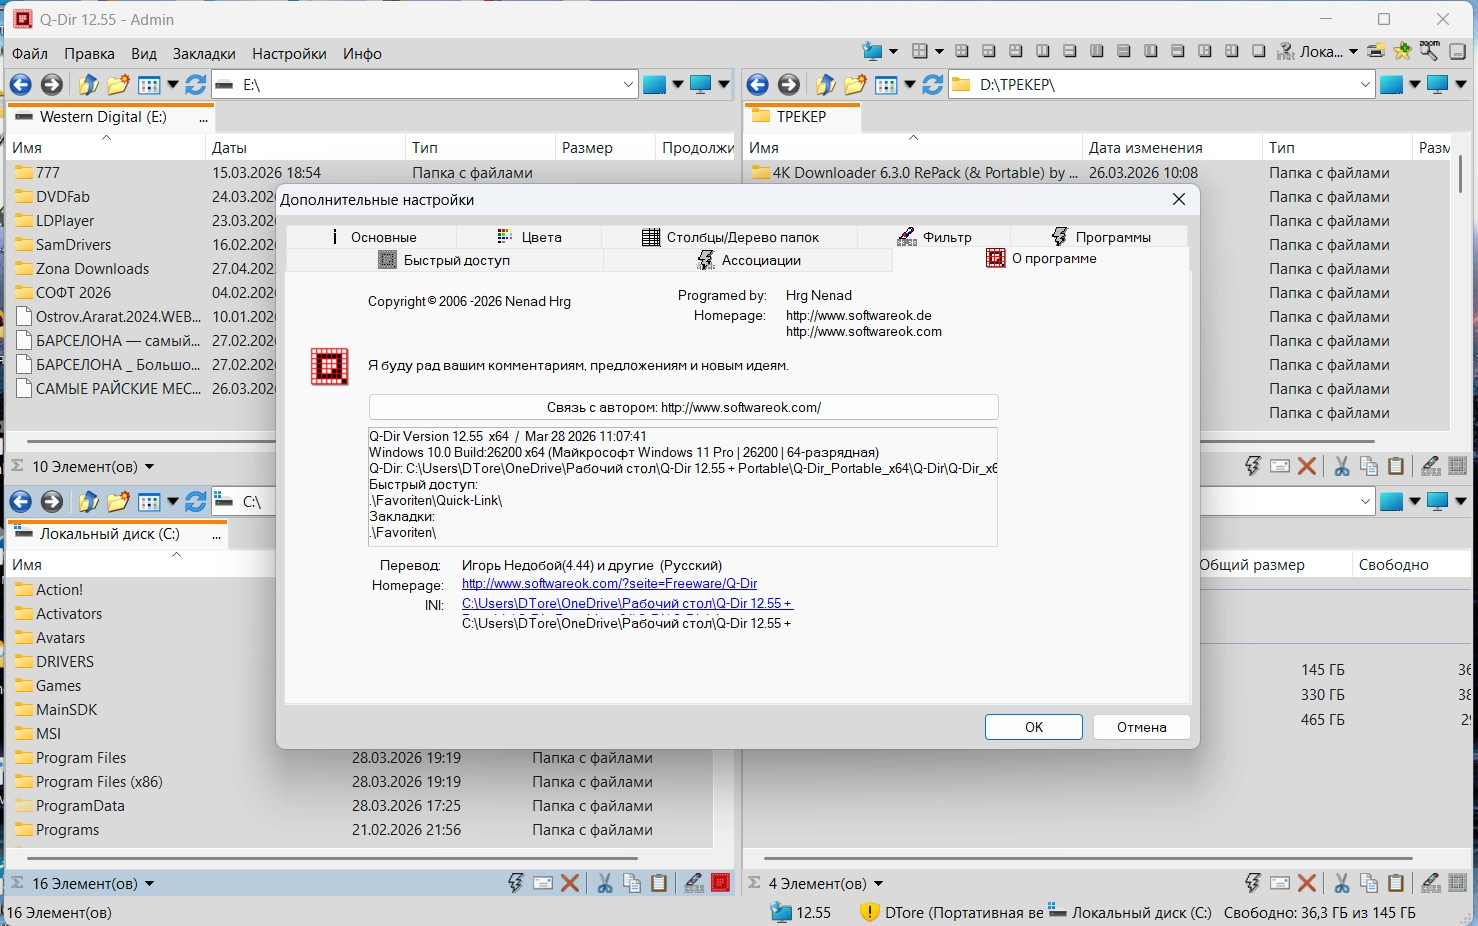
Task: Open the Настройки menu
Action: click(289, 54)
